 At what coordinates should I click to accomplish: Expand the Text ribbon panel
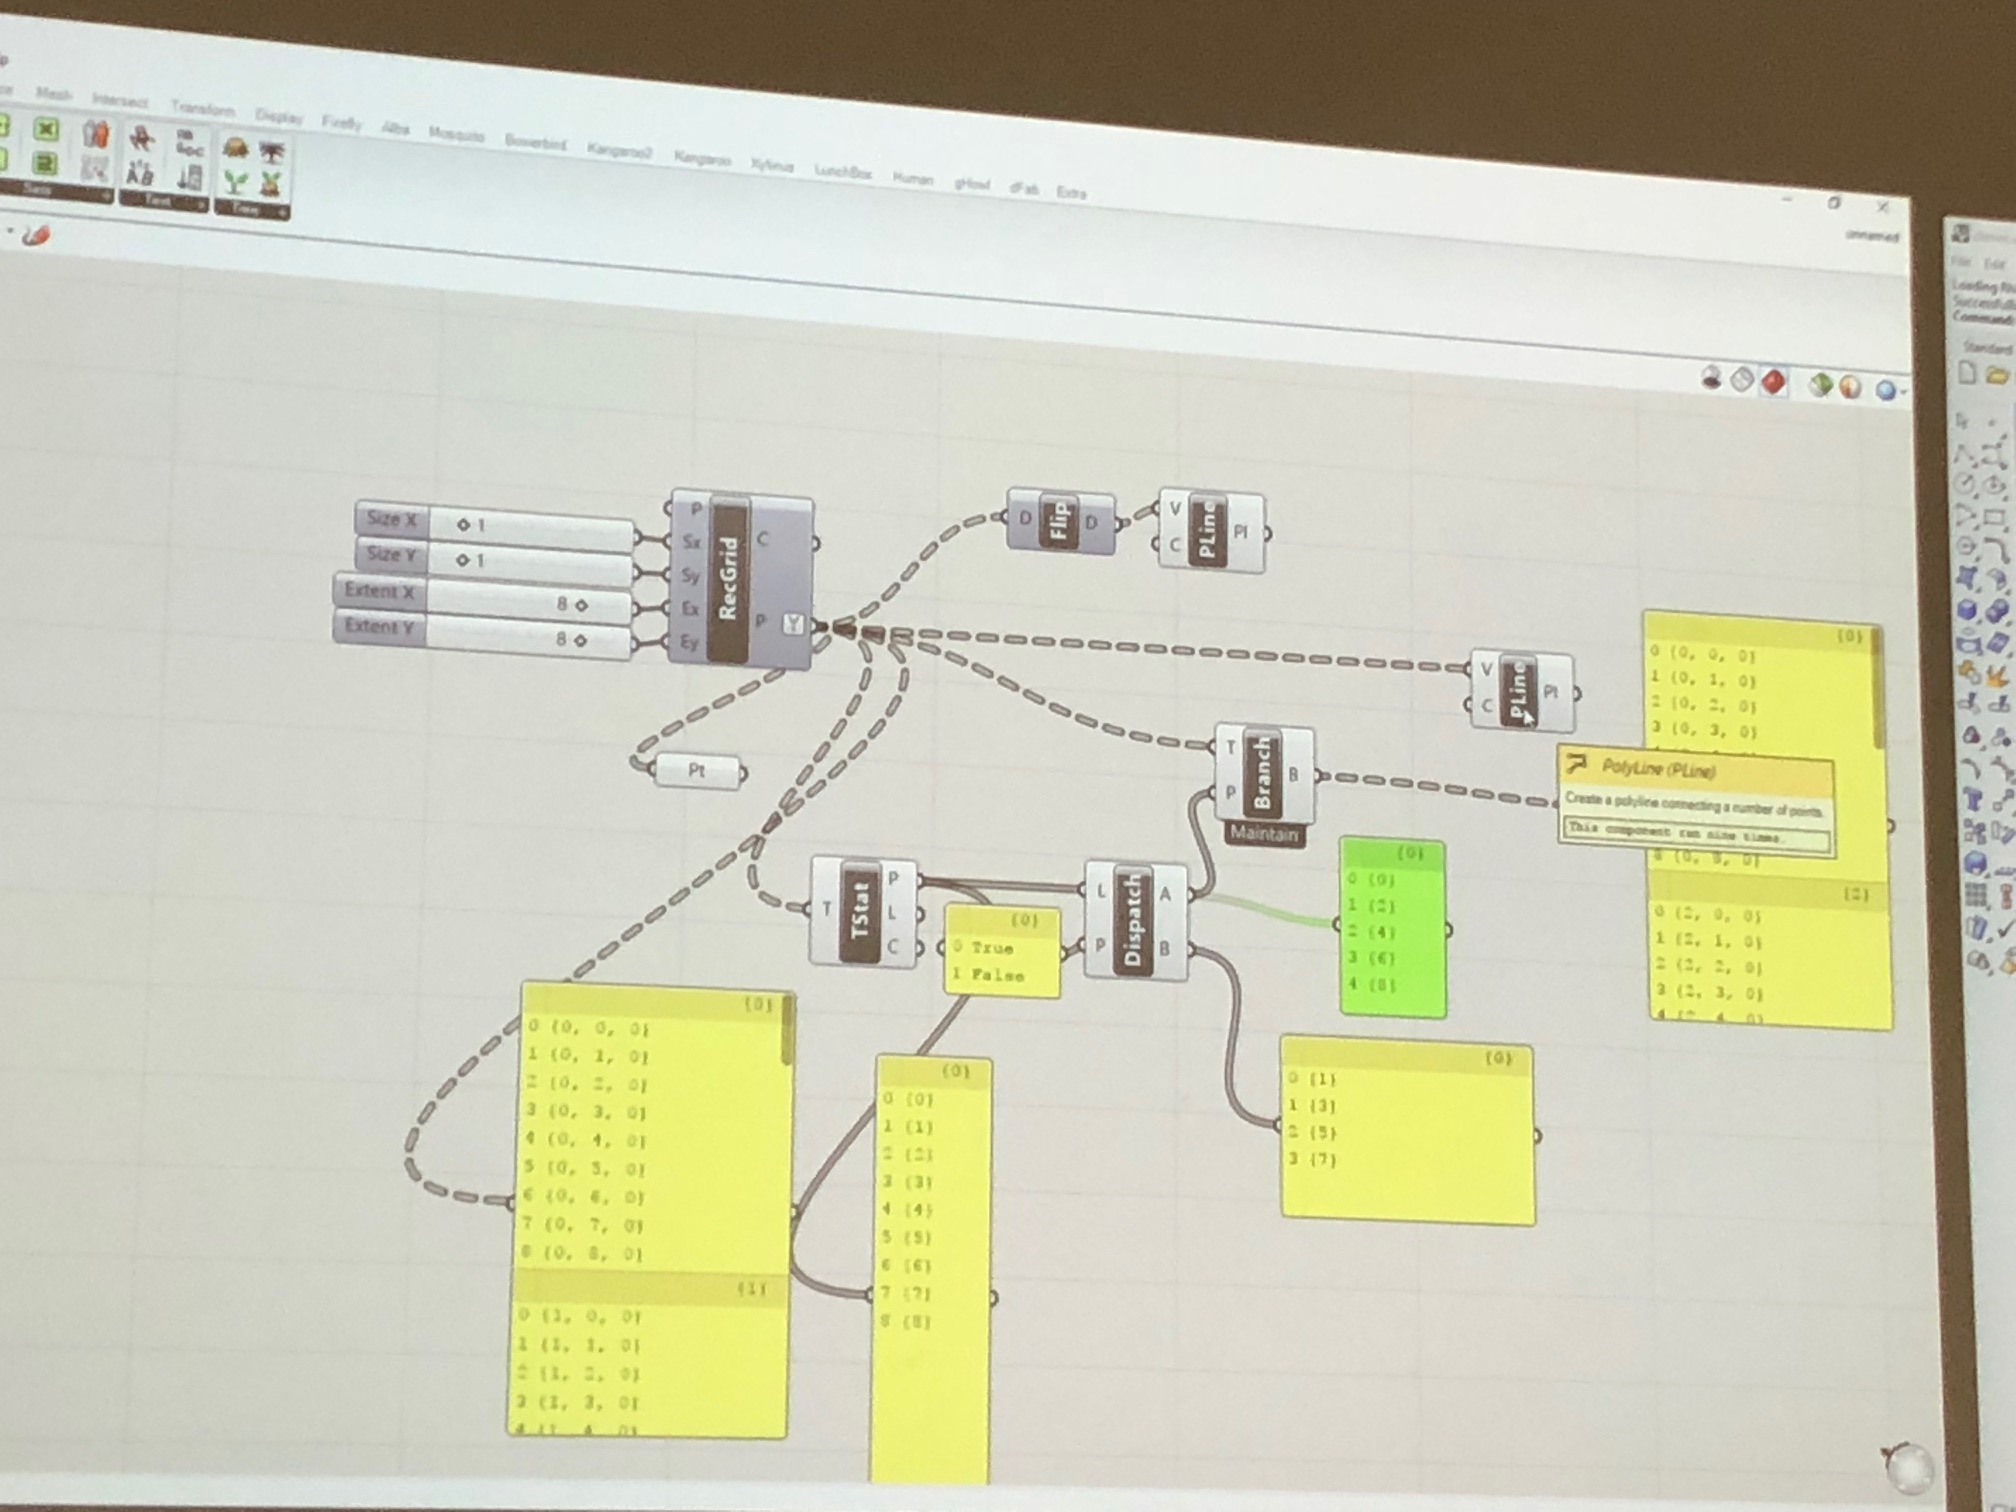click(201, 204)
